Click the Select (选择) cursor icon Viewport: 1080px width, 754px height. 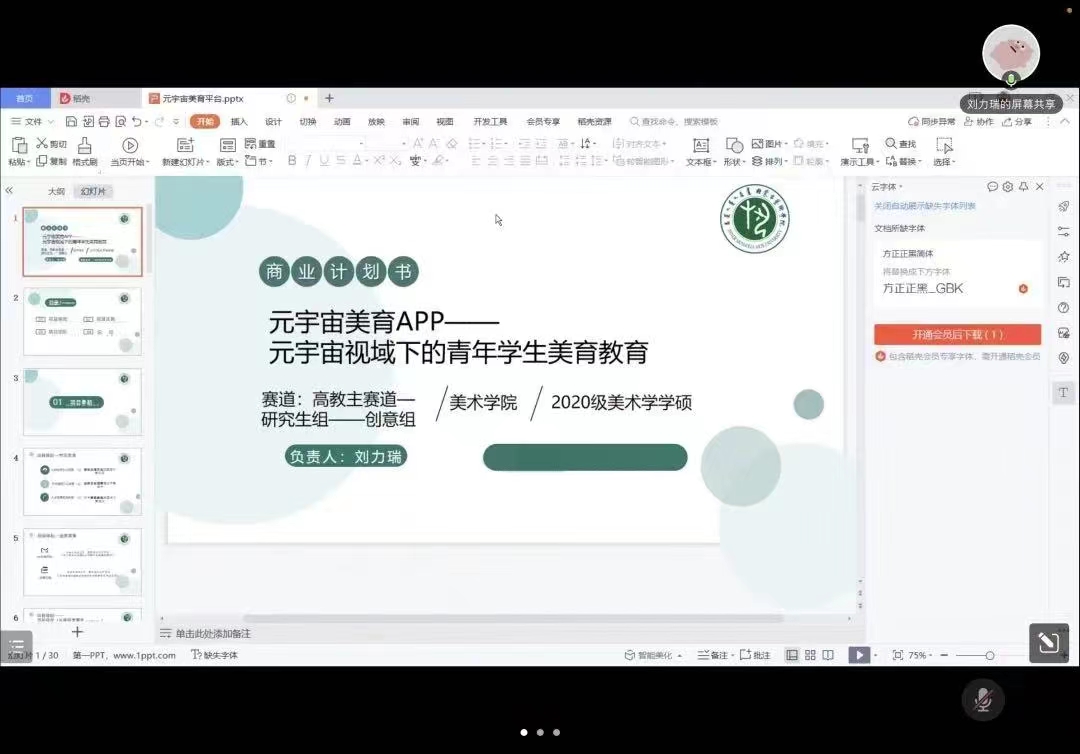[944, 145]
